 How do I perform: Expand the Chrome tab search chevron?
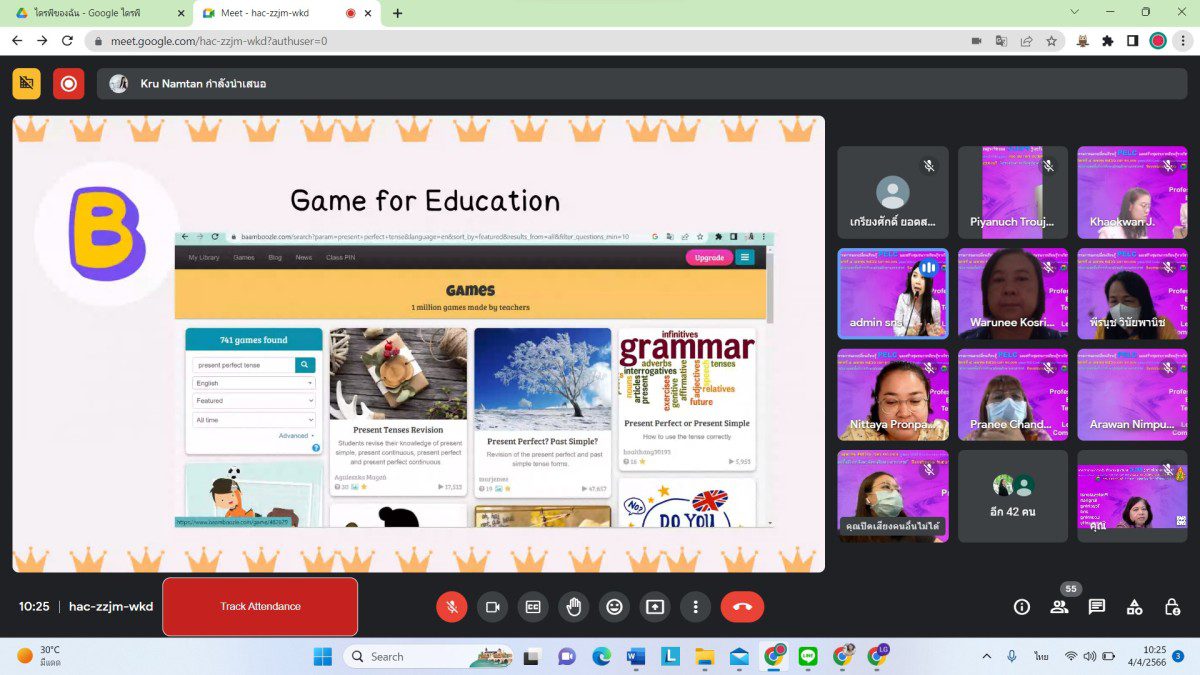[1075, 12]
